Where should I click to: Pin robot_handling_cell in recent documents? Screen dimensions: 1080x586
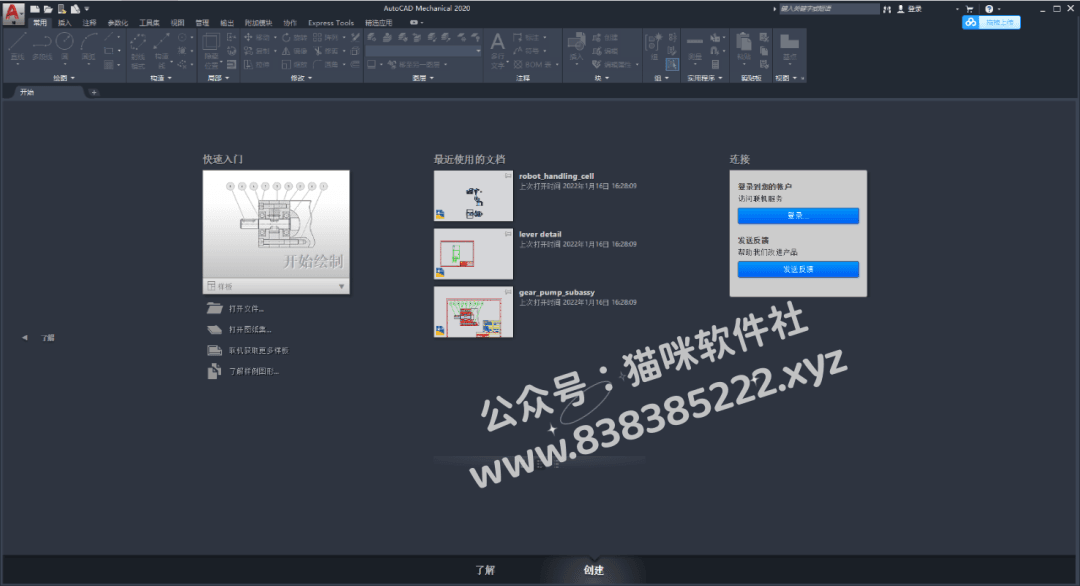tap(508, 176)
